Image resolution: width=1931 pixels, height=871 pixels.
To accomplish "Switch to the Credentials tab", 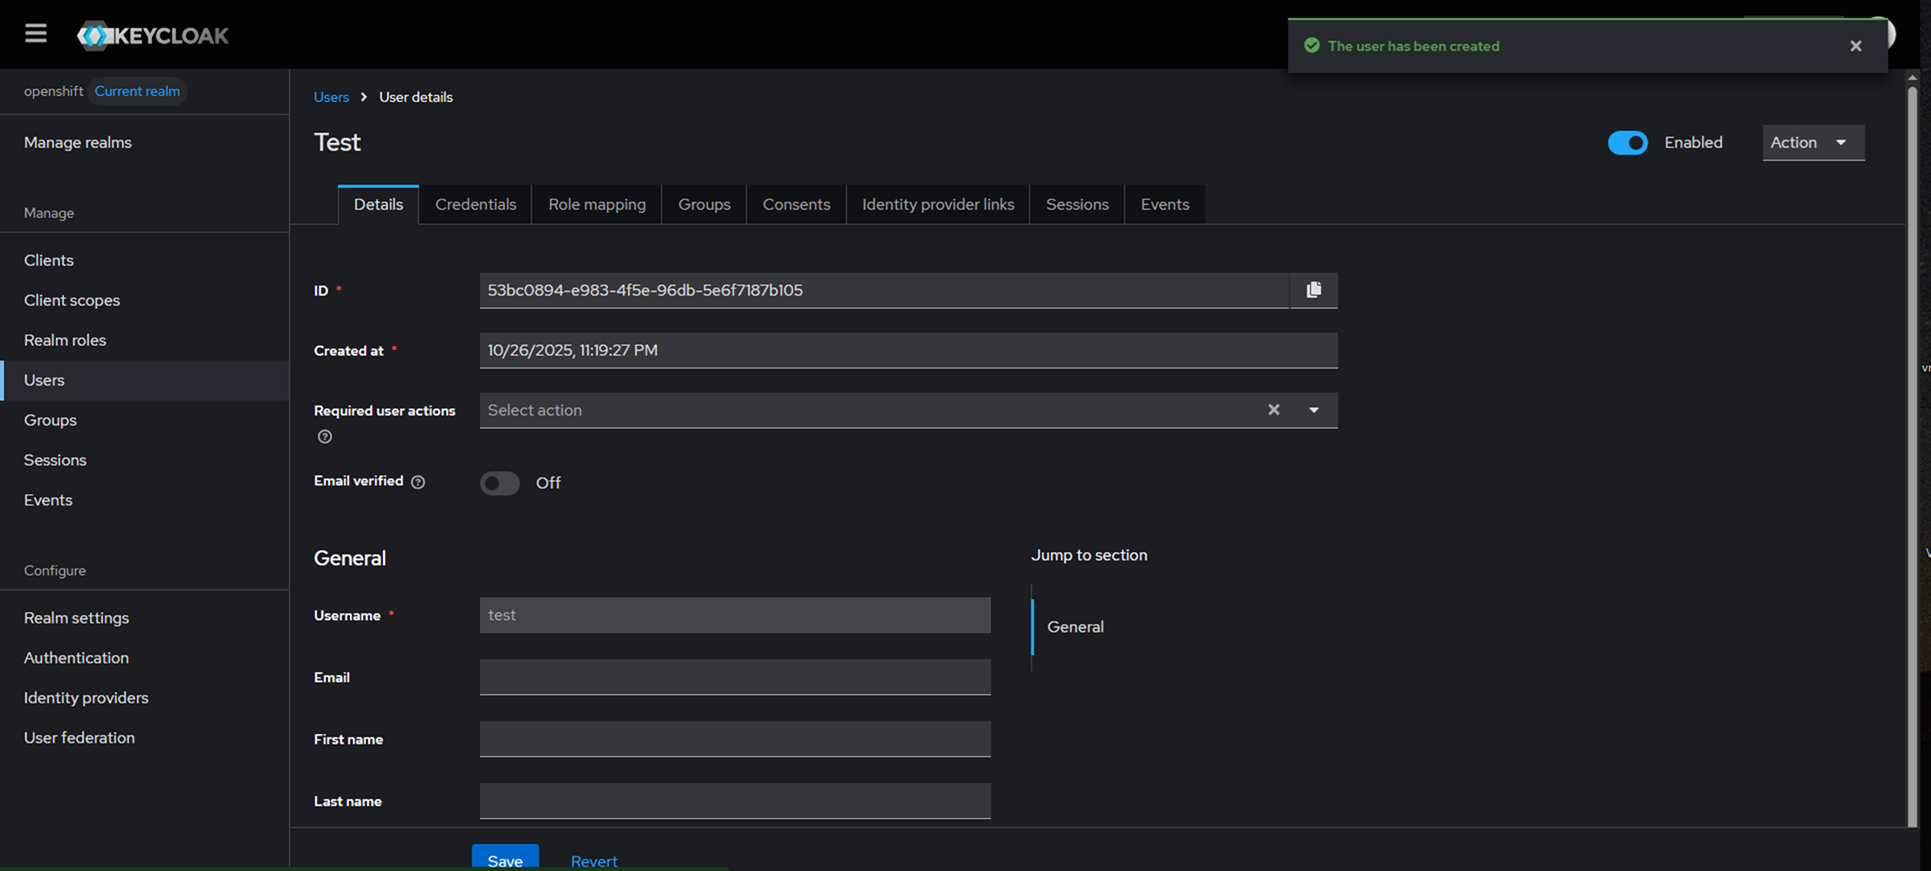I will 475,205.
